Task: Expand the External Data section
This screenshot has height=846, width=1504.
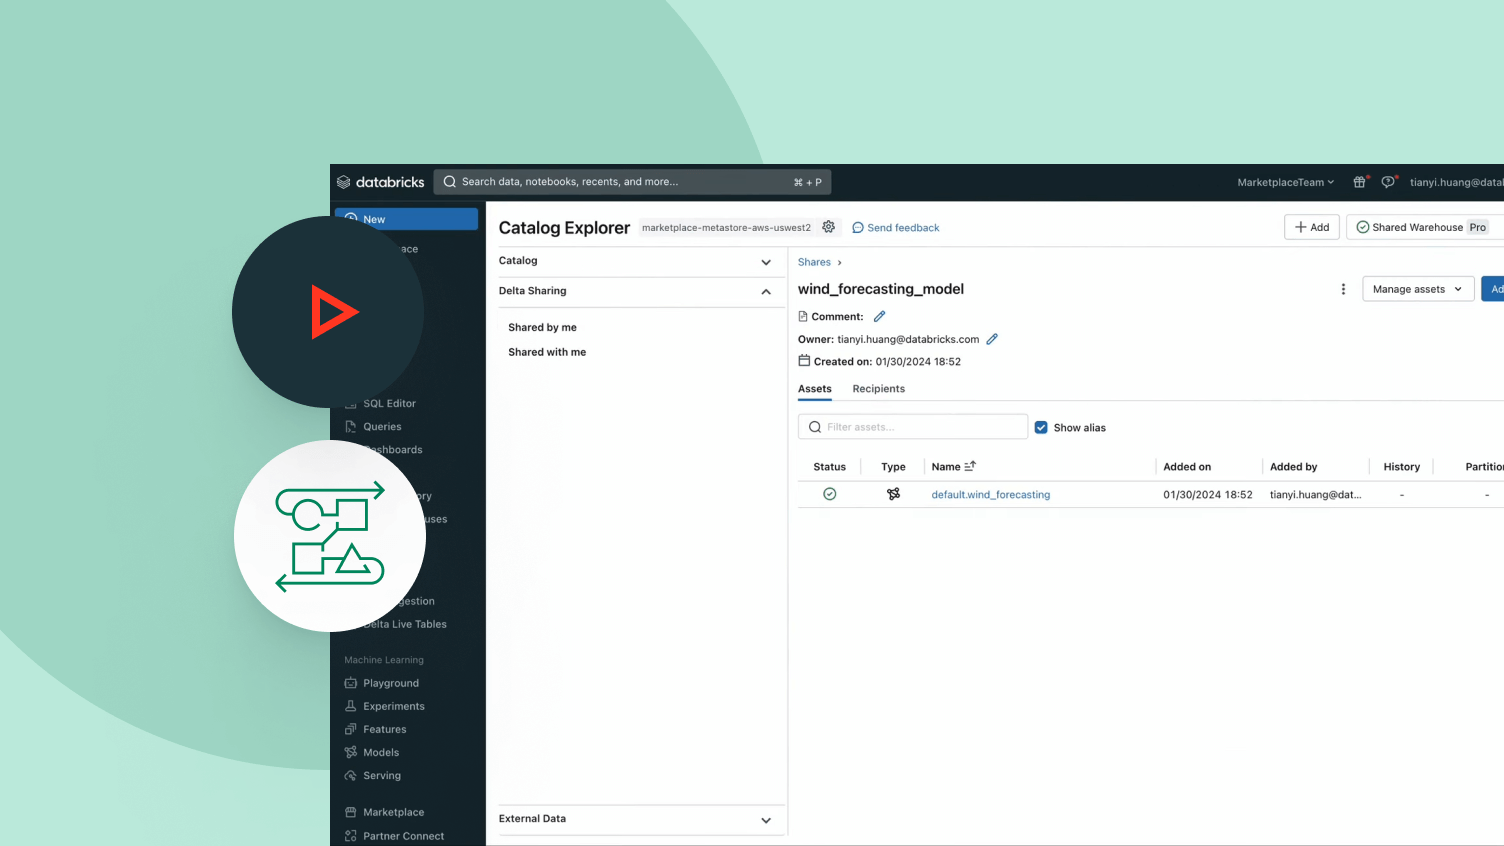Action: point(766,820)
